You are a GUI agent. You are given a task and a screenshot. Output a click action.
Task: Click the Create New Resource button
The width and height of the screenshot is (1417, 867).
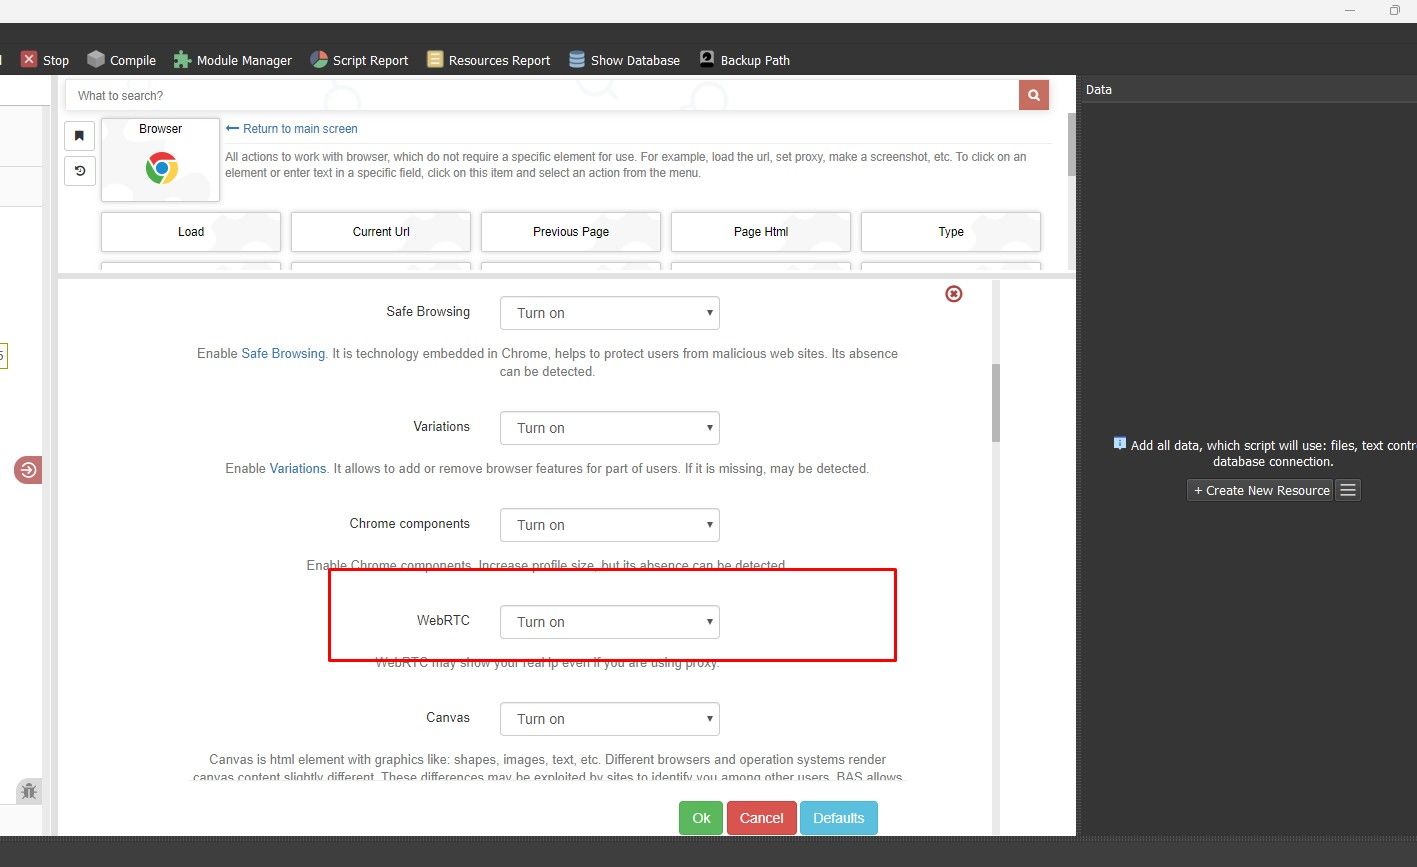[1260, 490]
